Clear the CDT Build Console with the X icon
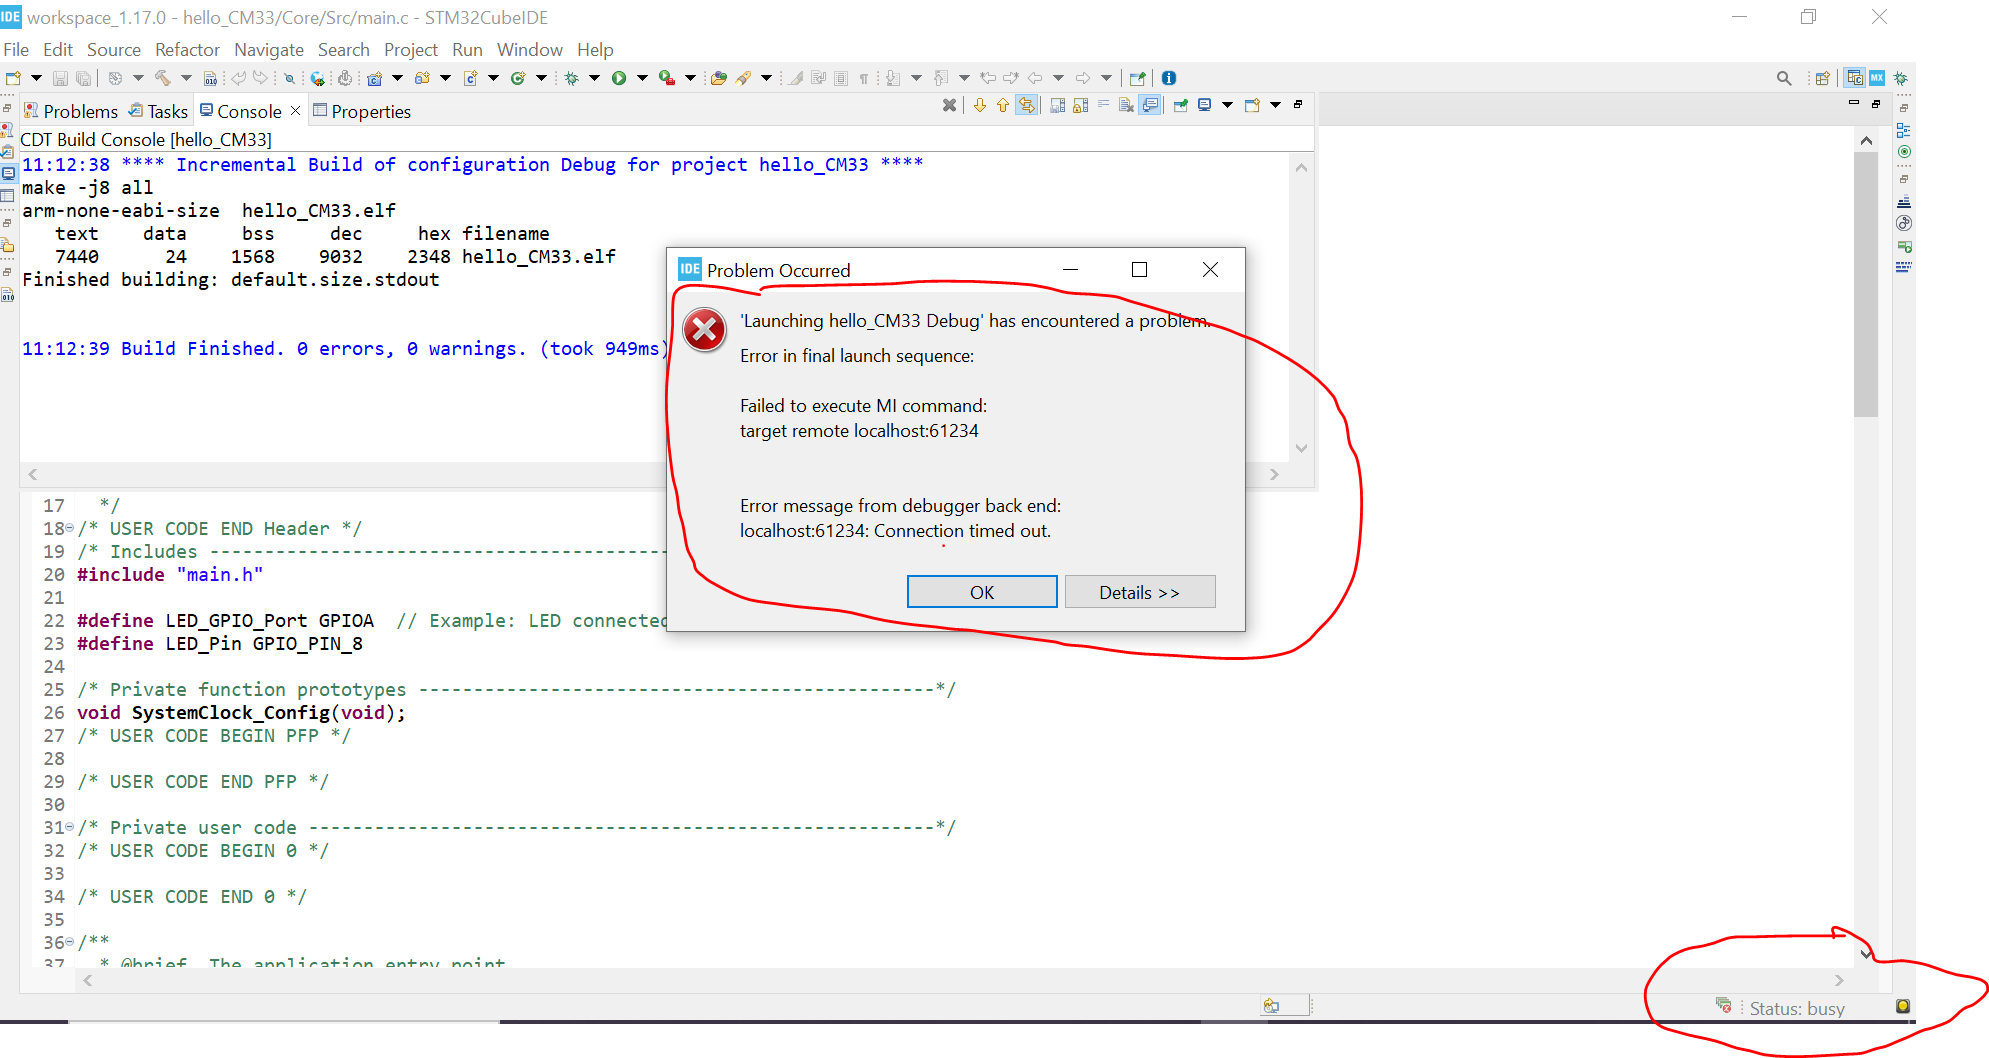This screenshot has height=1058, width=1989. 949,104
